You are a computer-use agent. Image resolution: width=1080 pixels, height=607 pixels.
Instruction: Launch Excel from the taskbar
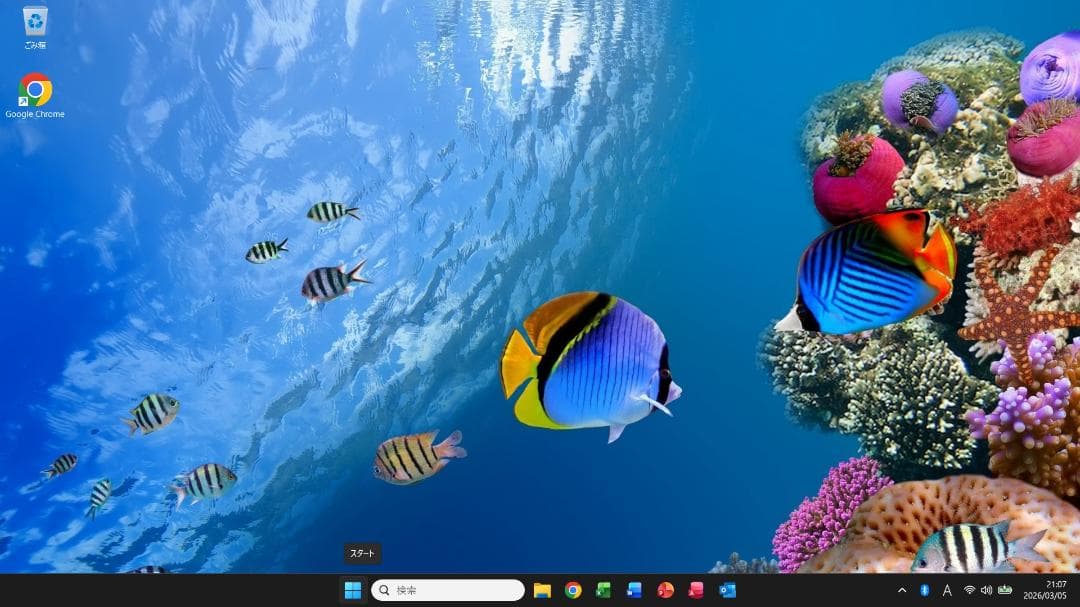603,590
